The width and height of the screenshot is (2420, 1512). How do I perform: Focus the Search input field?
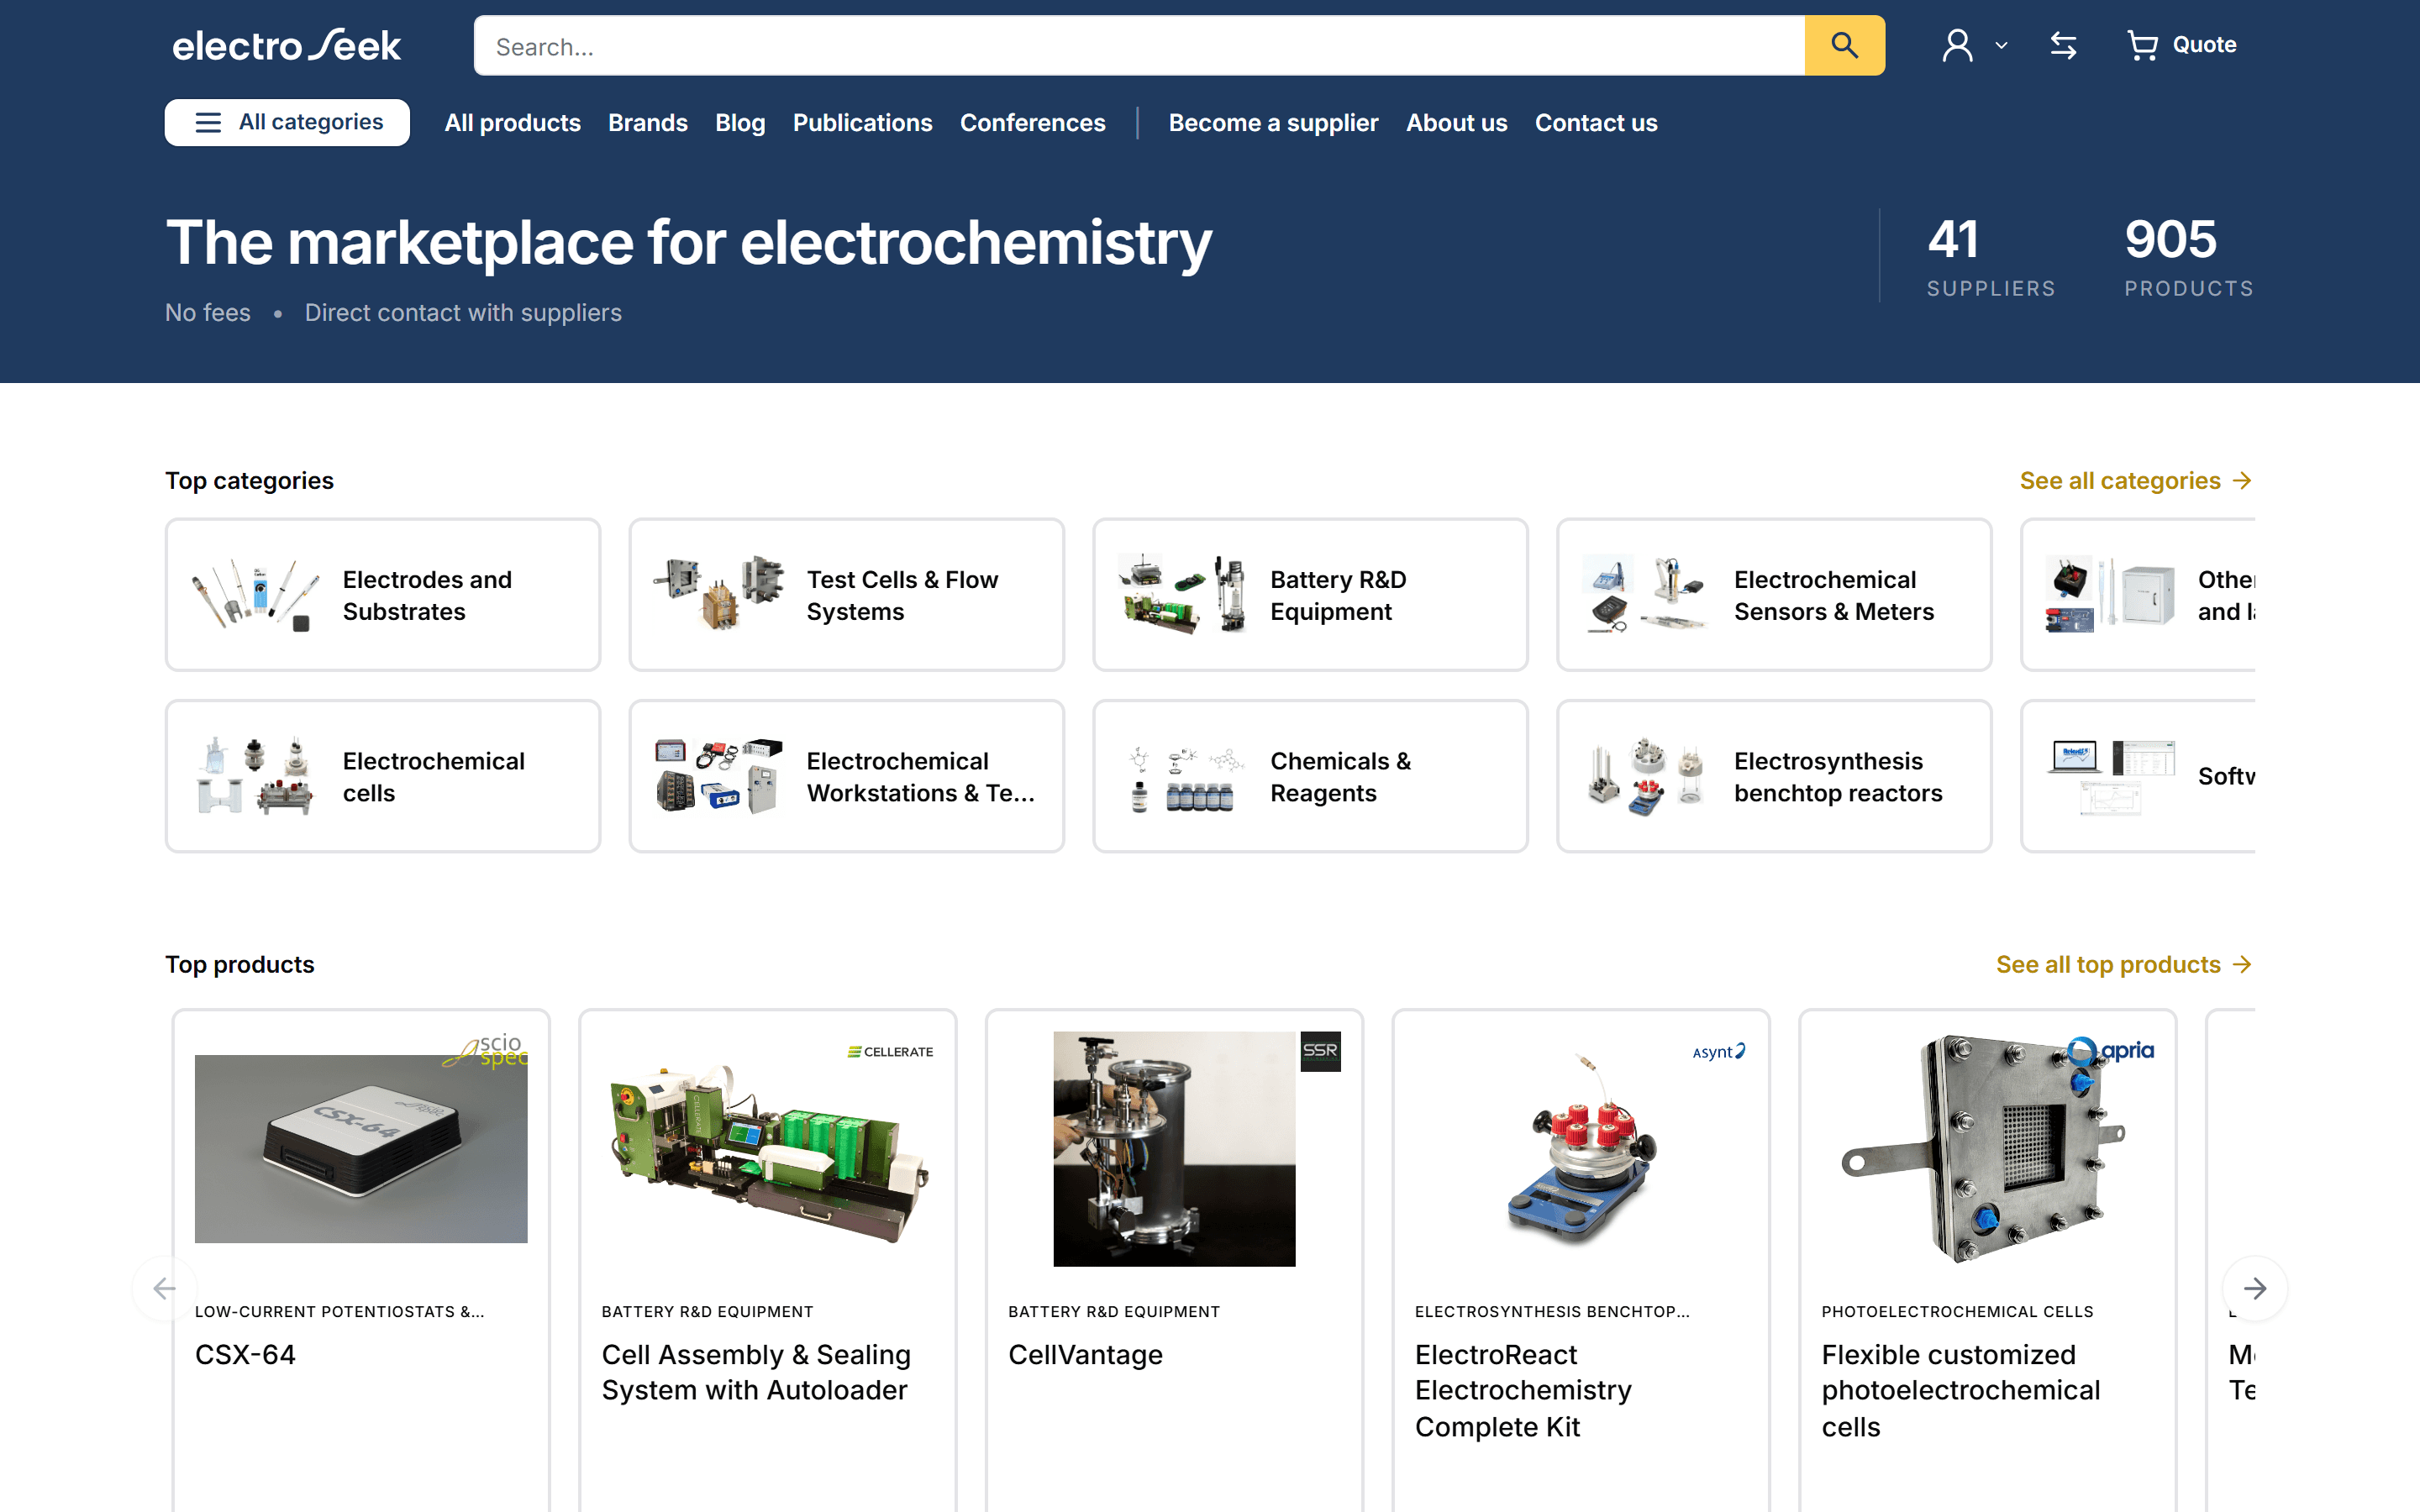[x=1139, y=45]
